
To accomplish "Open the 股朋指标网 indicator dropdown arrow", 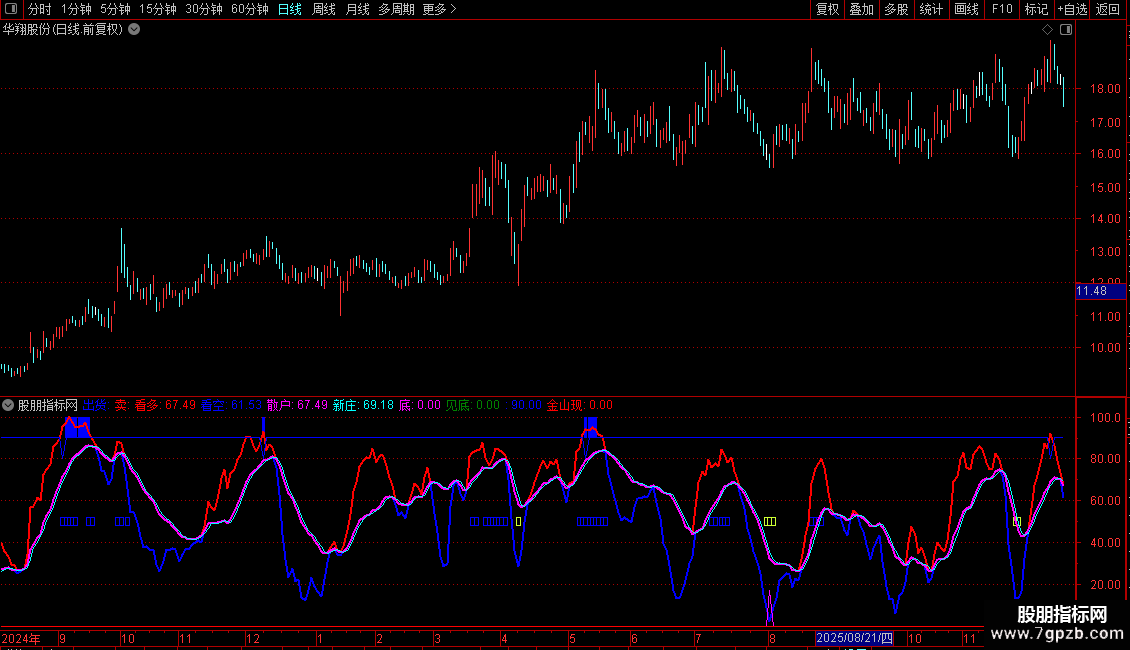I will coord(8,405).
